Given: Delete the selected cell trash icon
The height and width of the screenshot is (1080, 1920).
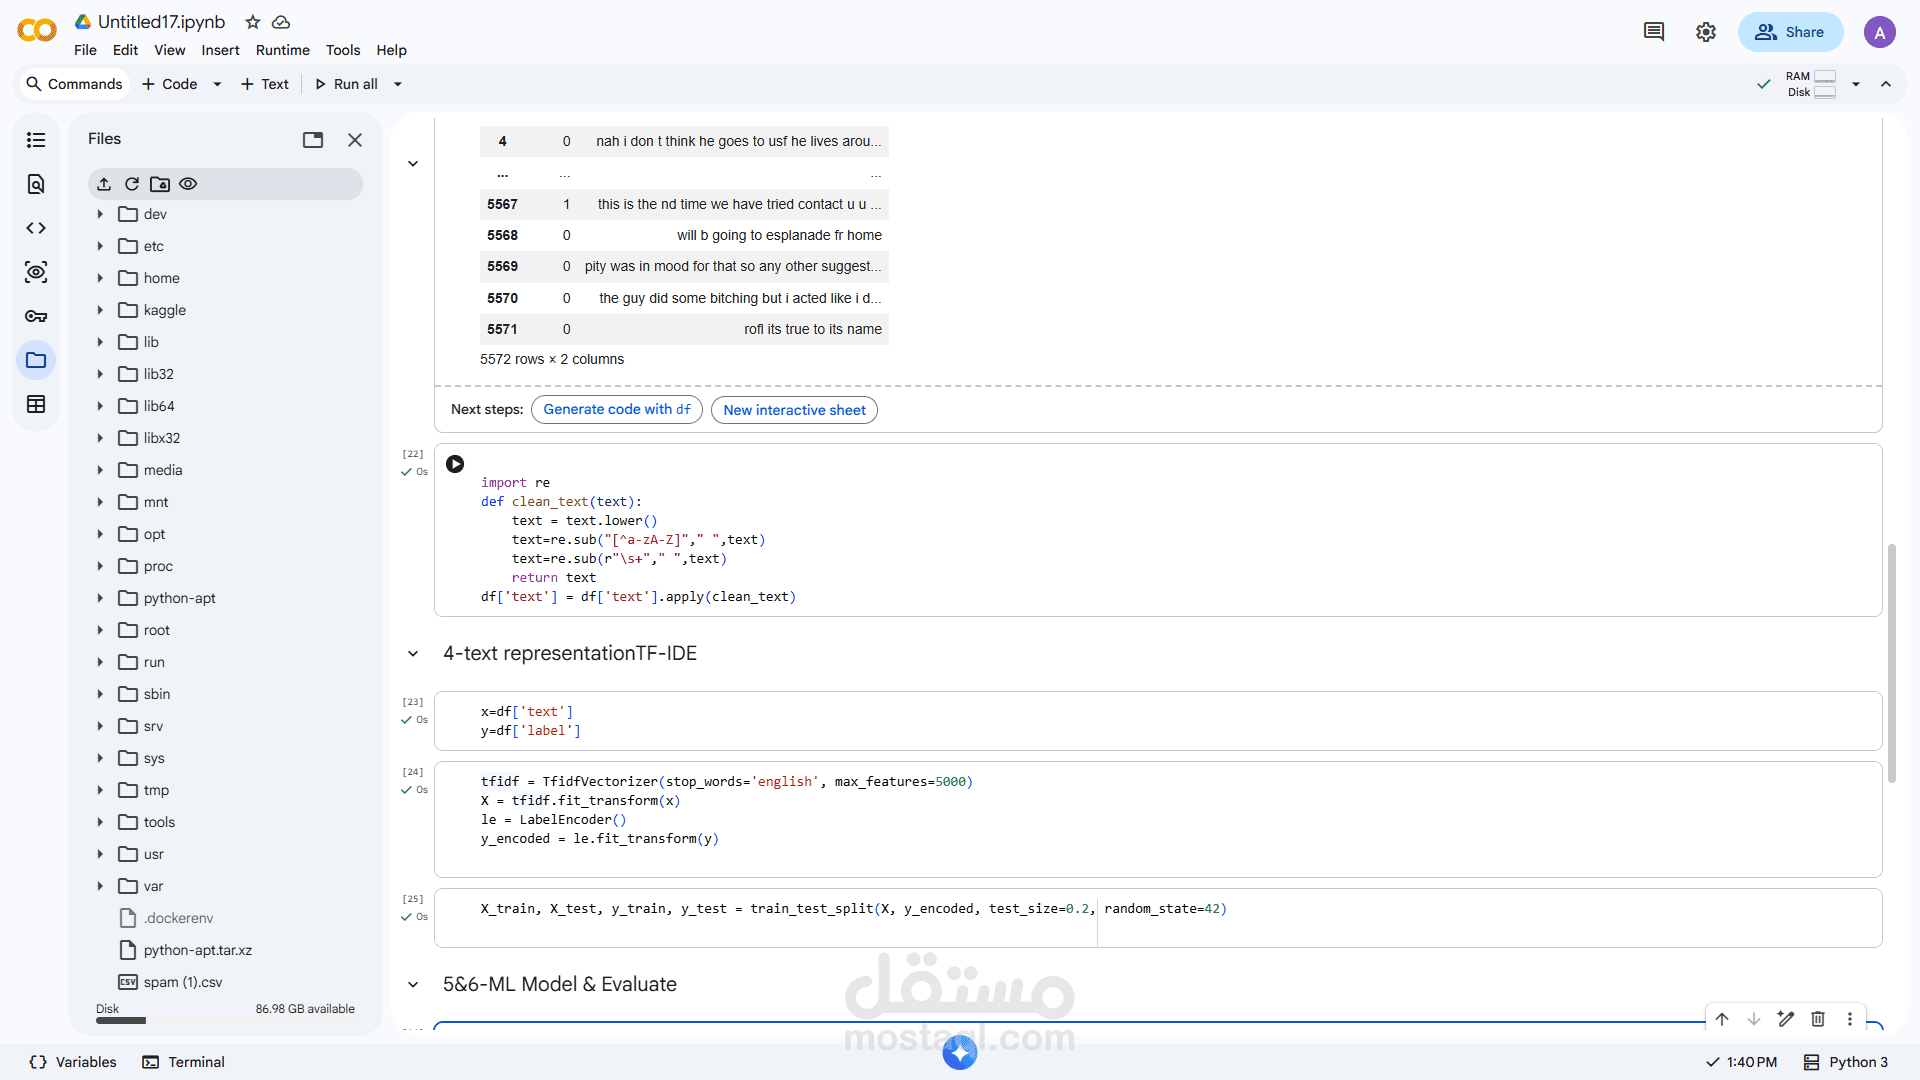Looking at the screenshot, I should (x=1818, y=1019).
